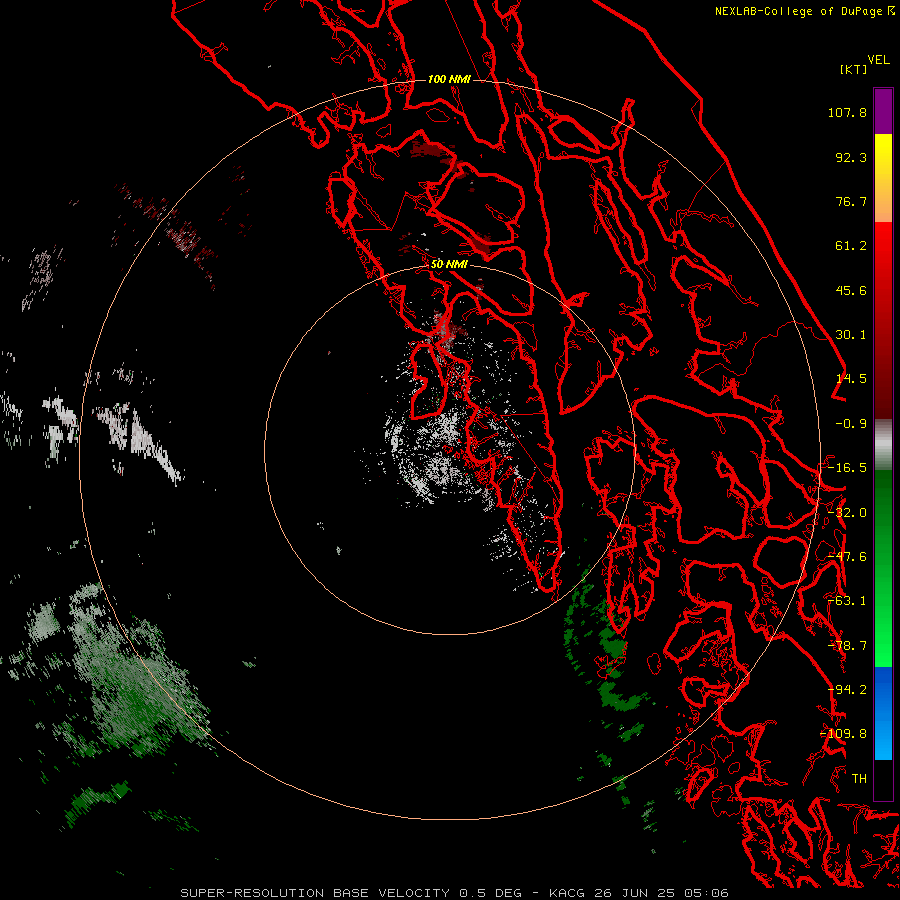900x900 pixels.
Task: Select the 61.2 value on velocity scale
Action: 851,246
